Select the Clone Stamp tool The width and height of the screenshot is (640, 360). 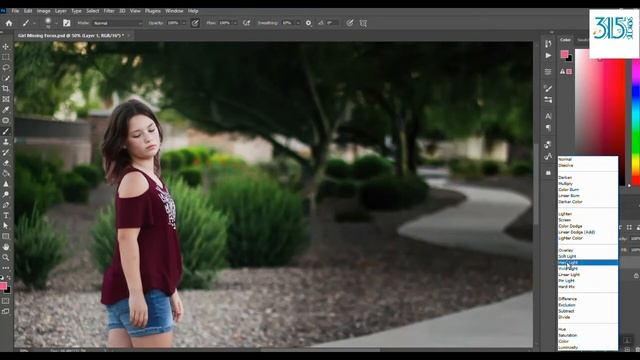(6, 142)
